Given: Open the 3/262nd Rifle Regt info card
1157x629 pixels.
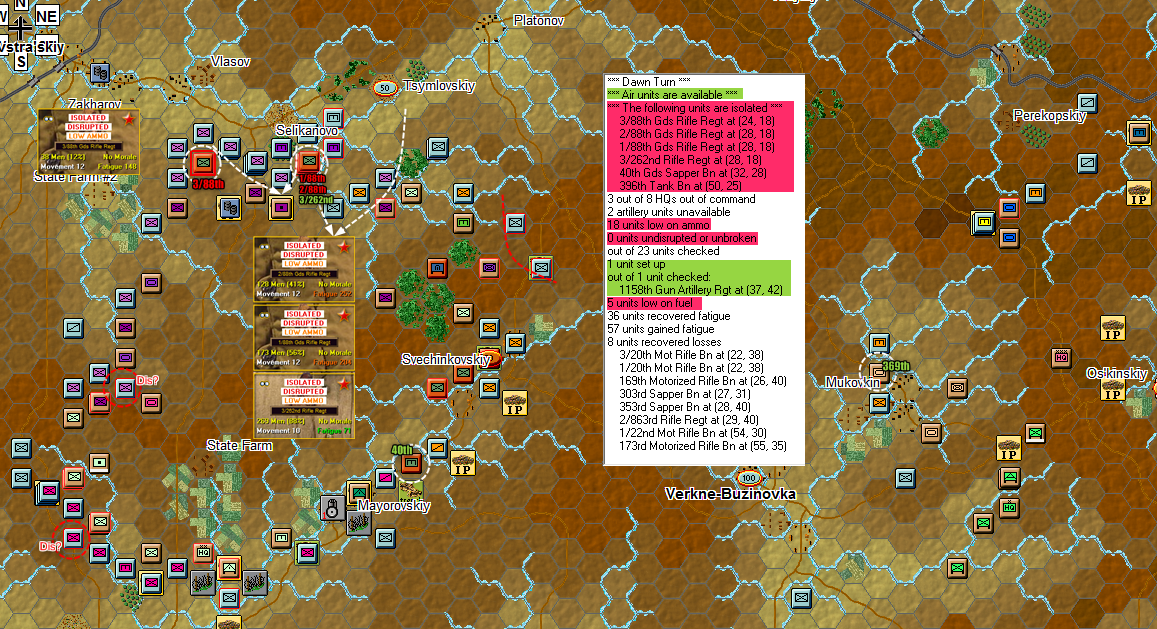Looking at the screenshot, I should point(304,407).
